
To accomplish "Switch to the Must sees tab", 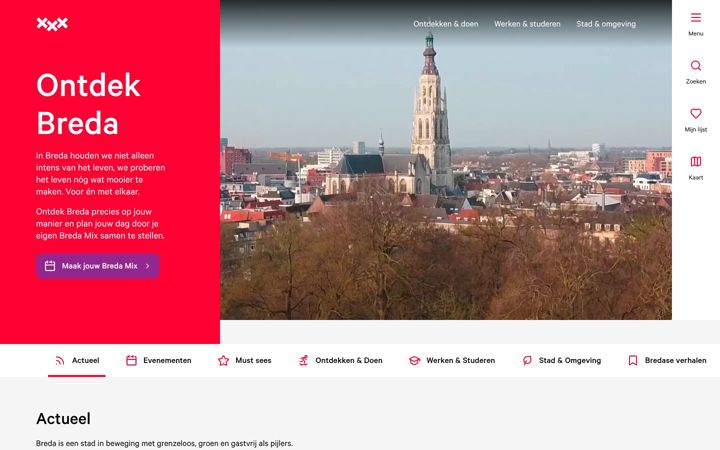I will pos(244,360).
